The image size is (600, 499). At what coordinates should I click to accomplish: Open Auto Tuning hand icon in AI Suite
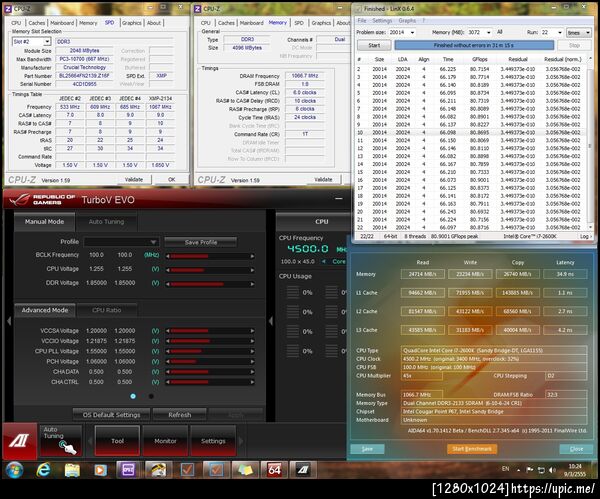[x=61, y=441]
